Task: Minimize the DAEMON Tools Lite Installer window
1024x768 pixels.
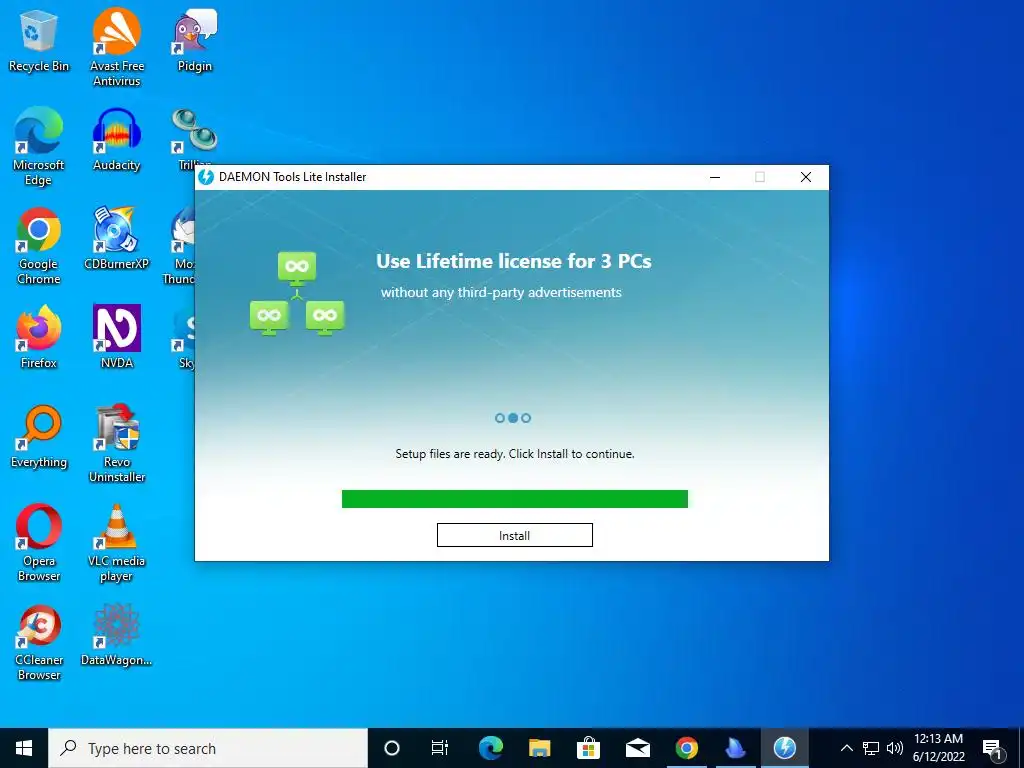Action: point(715,177)
